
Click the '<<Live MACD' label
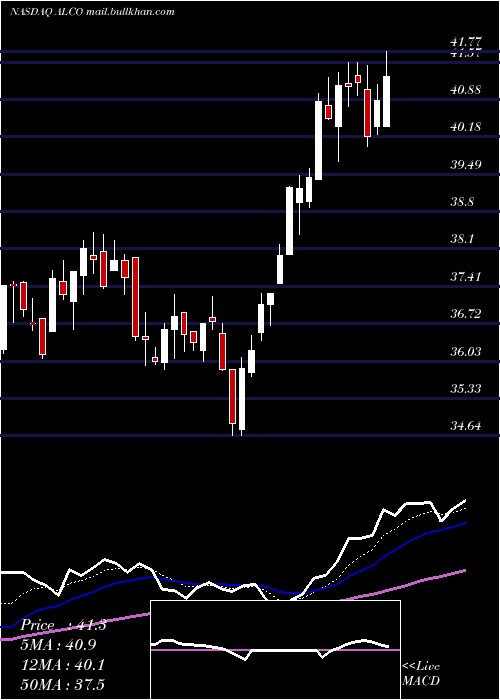(x=421, y=674)
